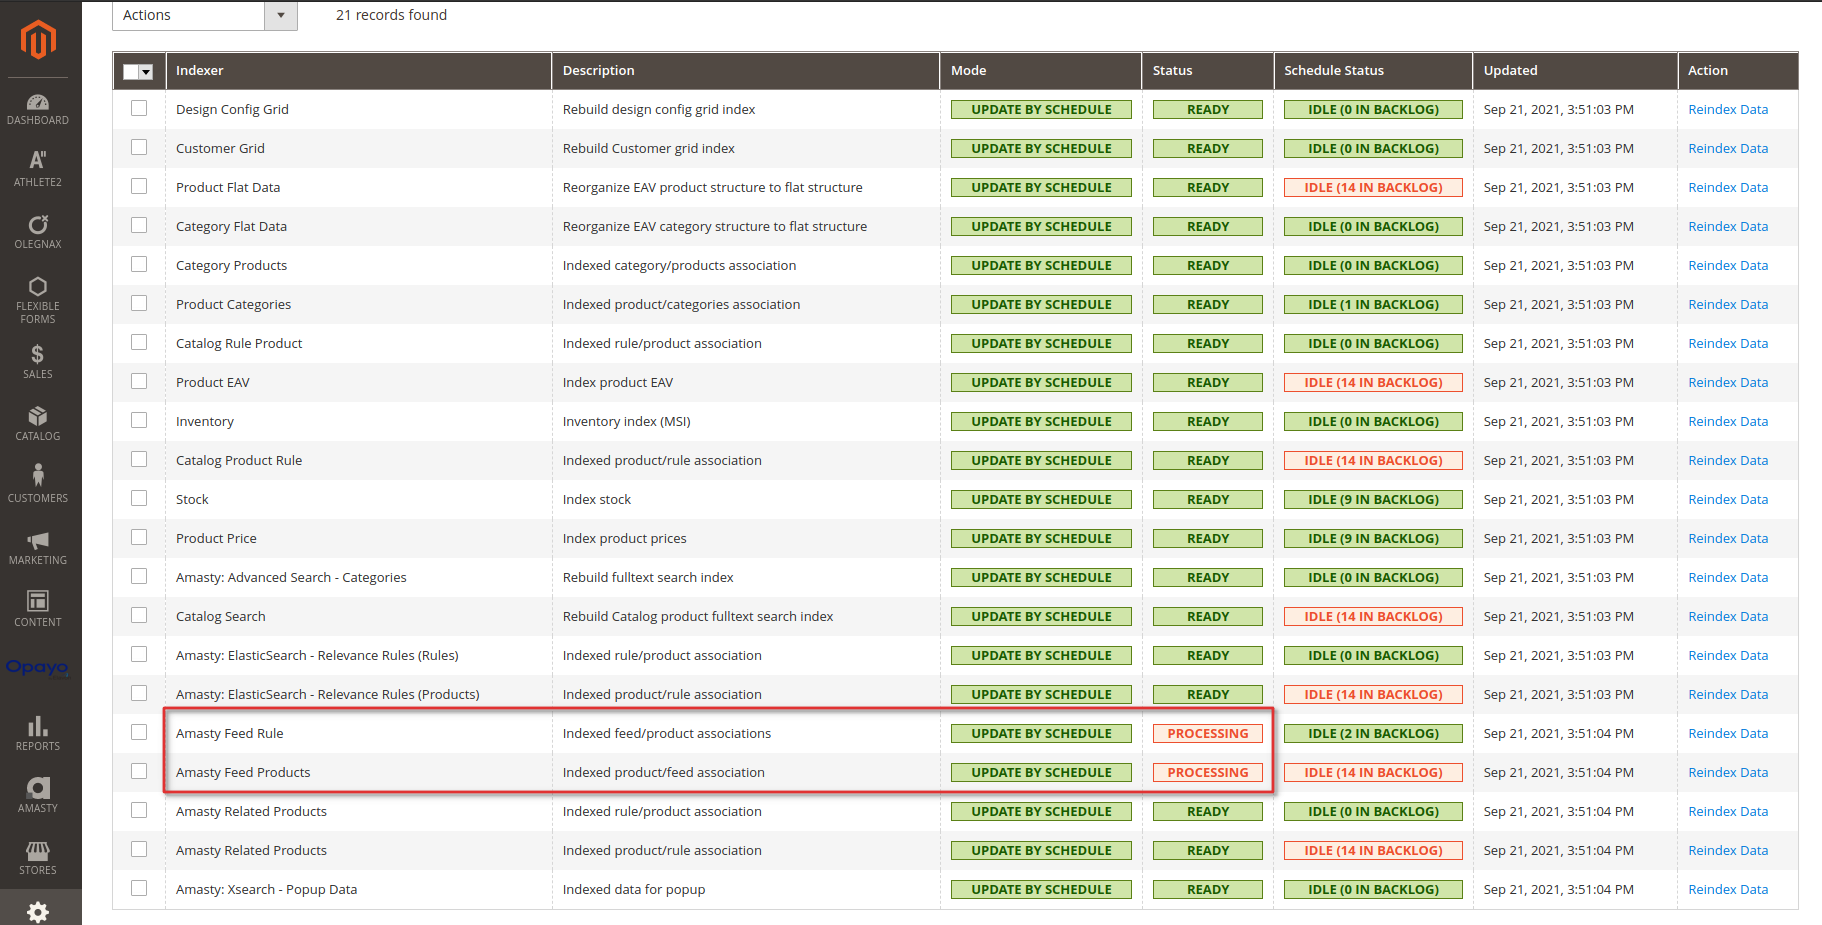Click the Magento logo icon

pyautogui.click(x=38, y=40)
